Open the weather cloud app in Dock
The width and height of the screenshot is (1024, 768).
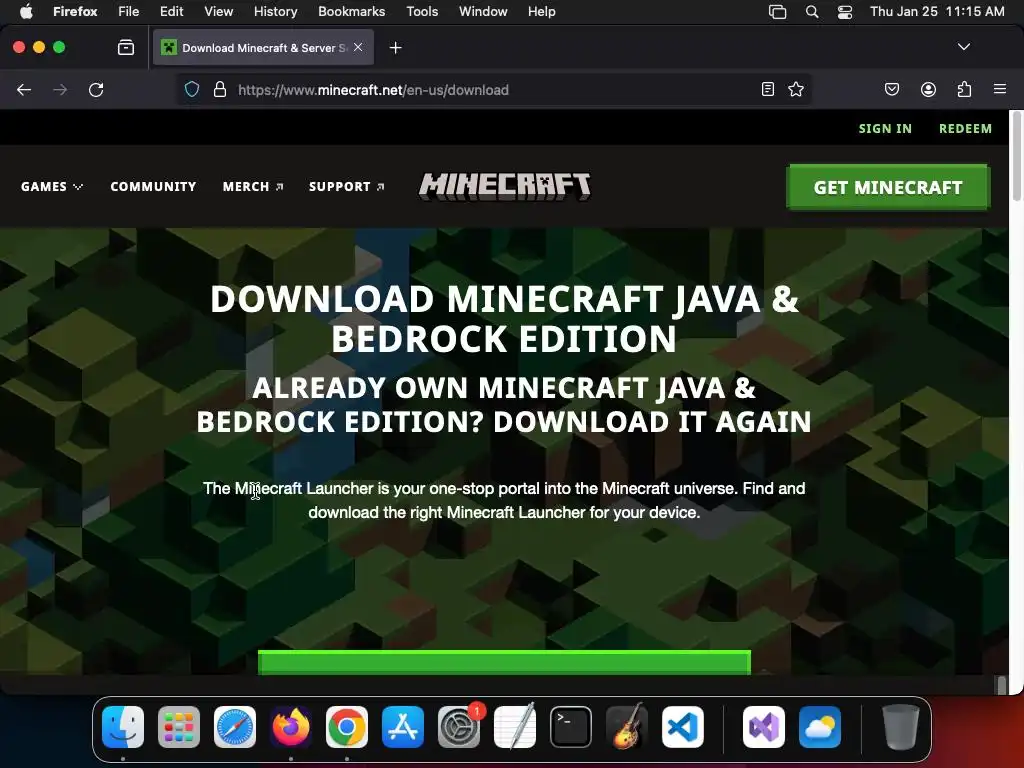coord(820,727)
